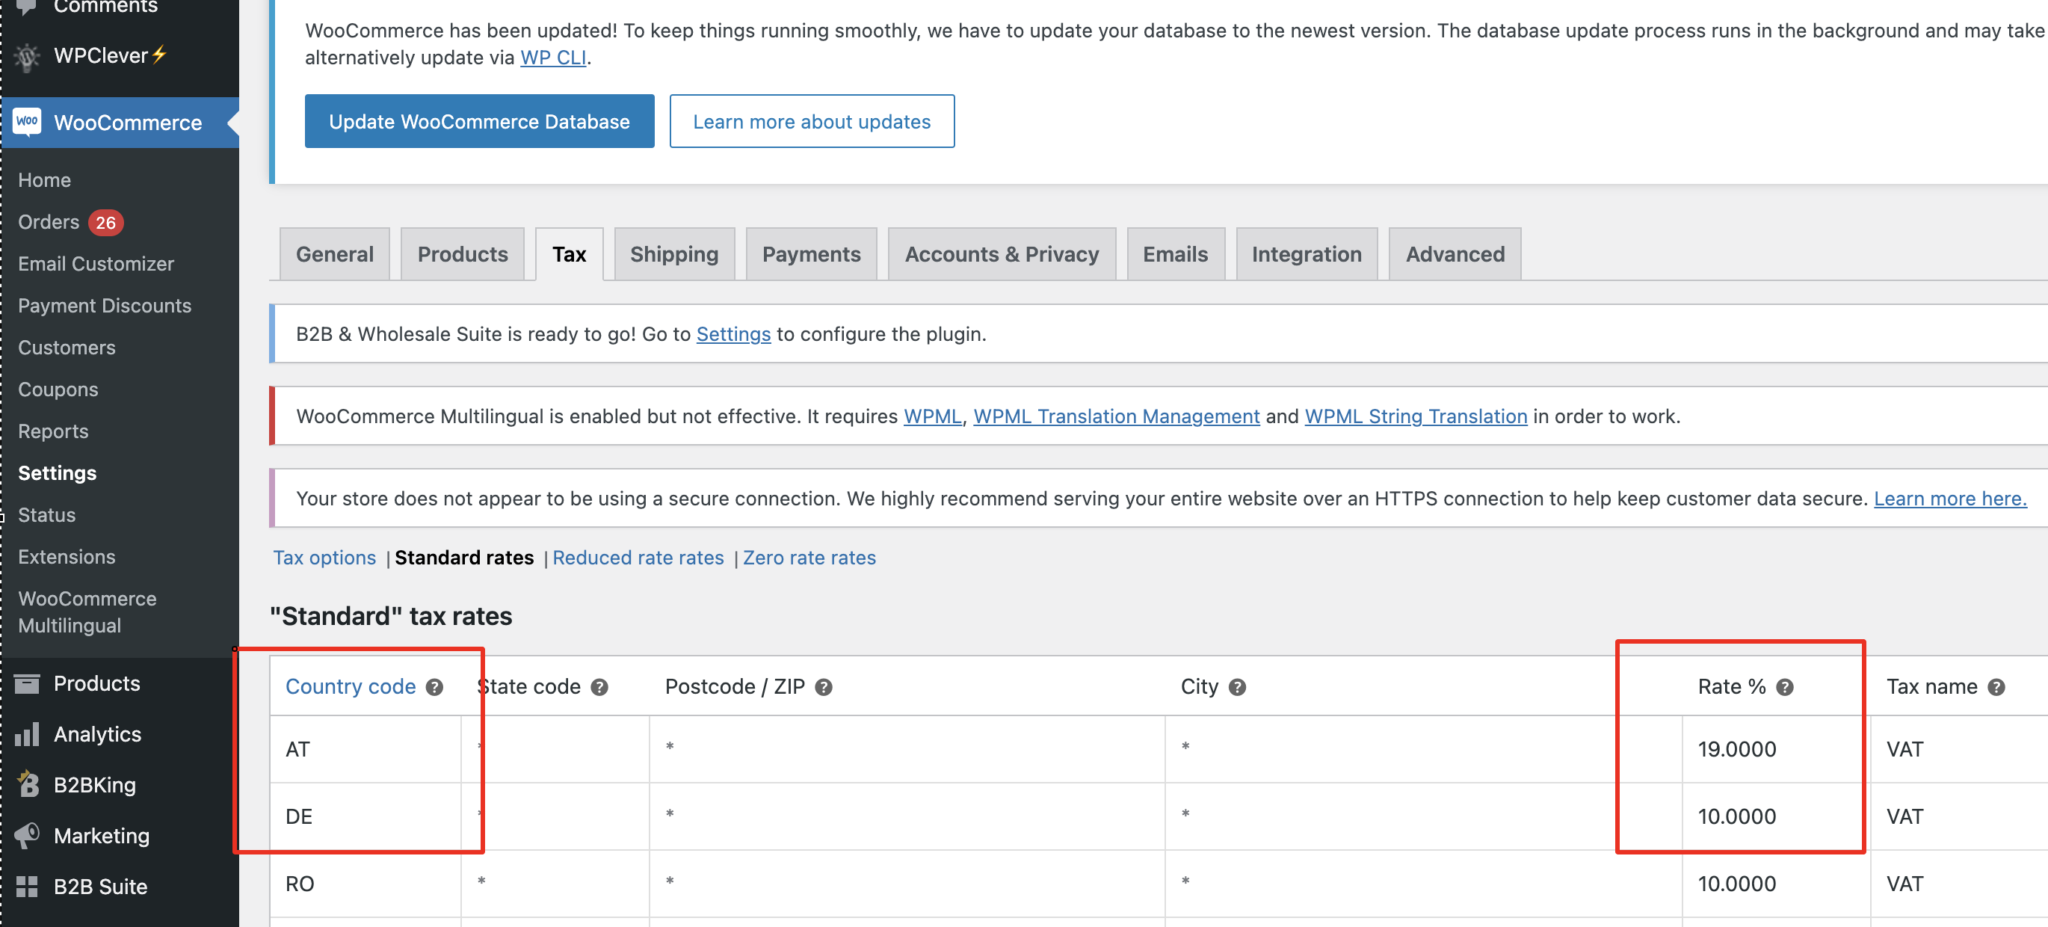Click the WooCommerce logo icon in sidebar

[x=27, y=122]
